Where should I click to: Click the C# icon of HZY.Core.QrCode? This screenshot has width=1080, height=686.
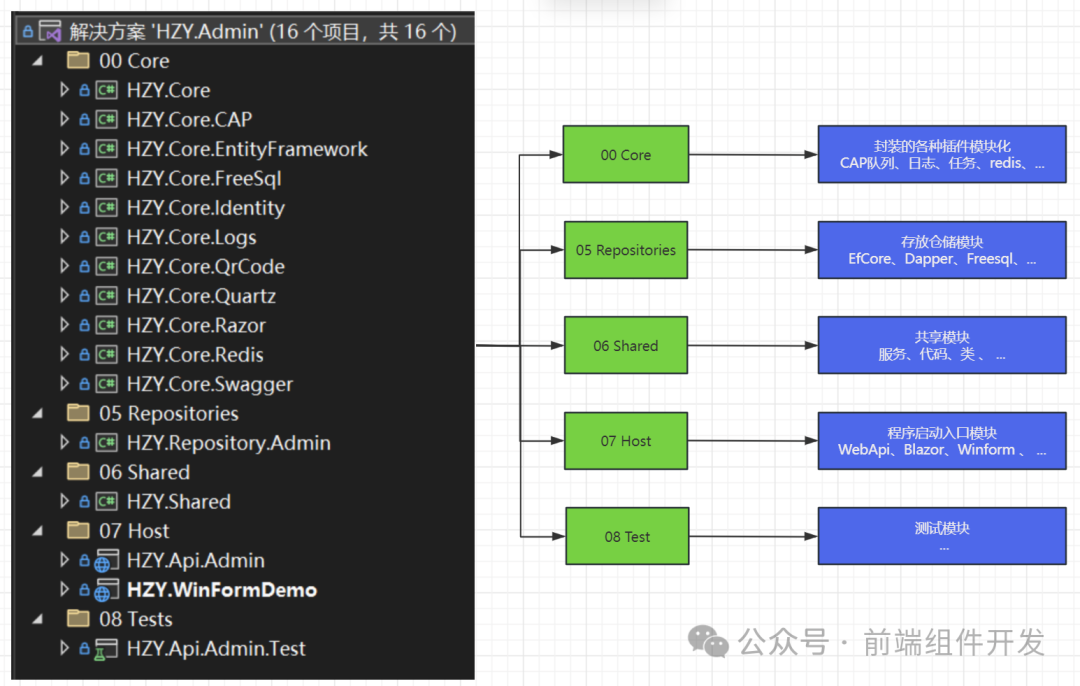point(106,267)
